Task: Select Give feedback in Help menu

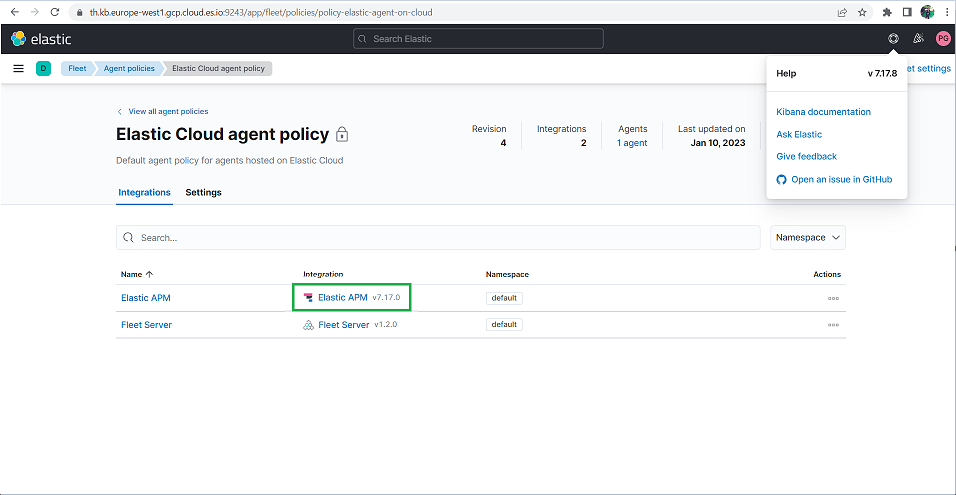Action: pos(807,157)
